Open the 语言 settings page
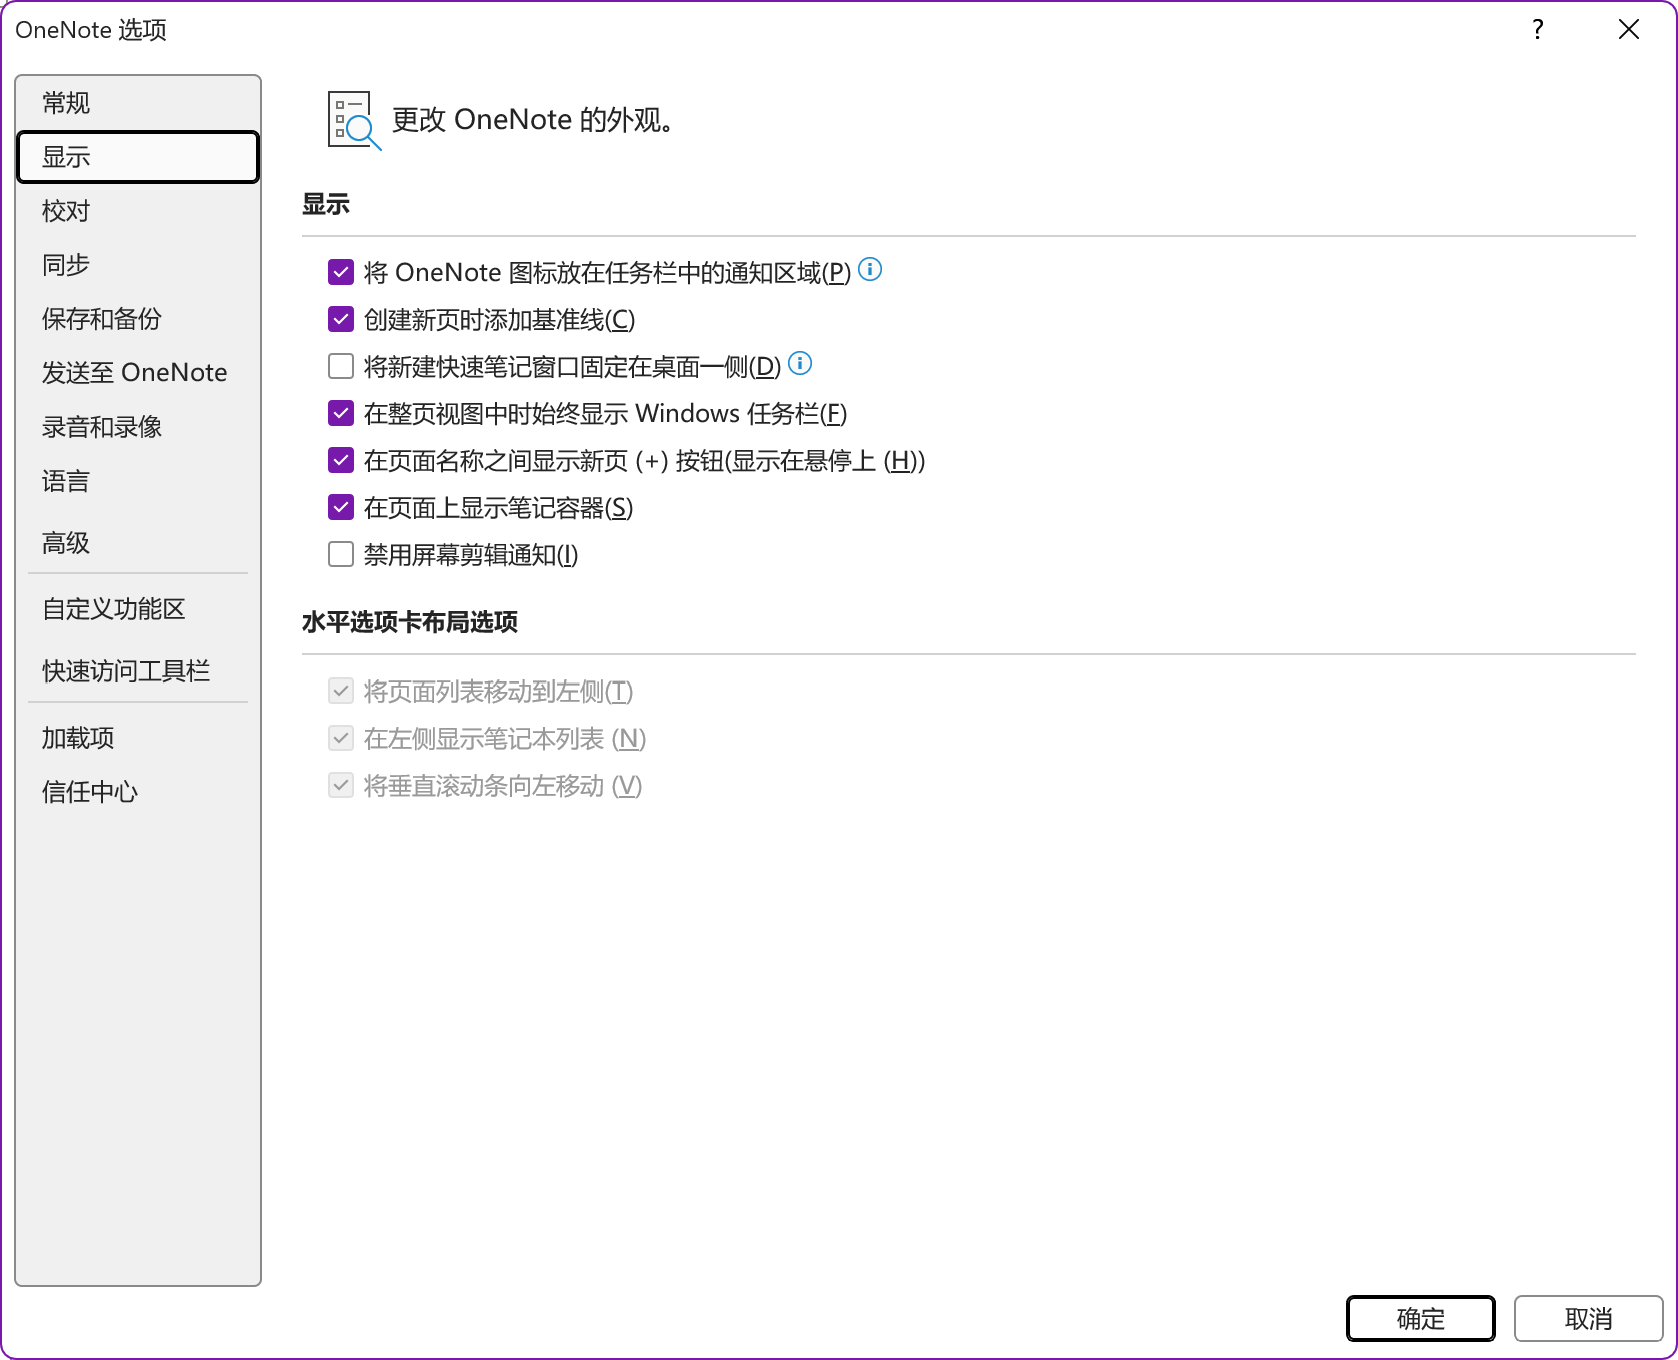Viewport: 1678px width, 1360px height. click(x=138, y=481)
